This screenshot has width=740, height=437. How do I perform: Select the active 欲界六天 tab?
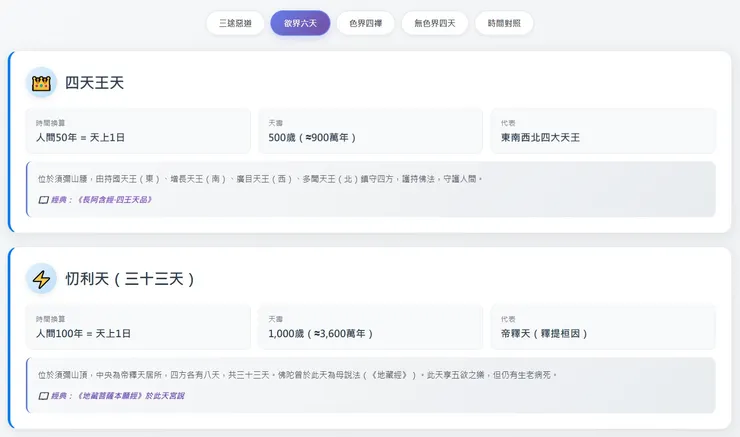click(x=300, y=23)
